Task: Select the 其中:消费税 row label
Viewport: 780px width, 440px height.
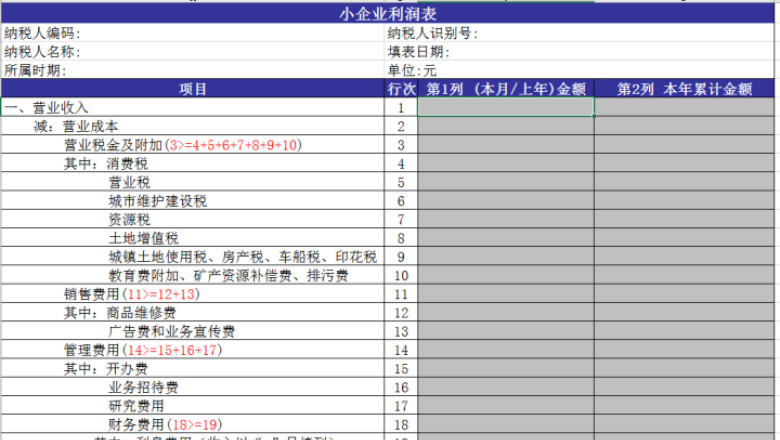Action: click(193, 164)
